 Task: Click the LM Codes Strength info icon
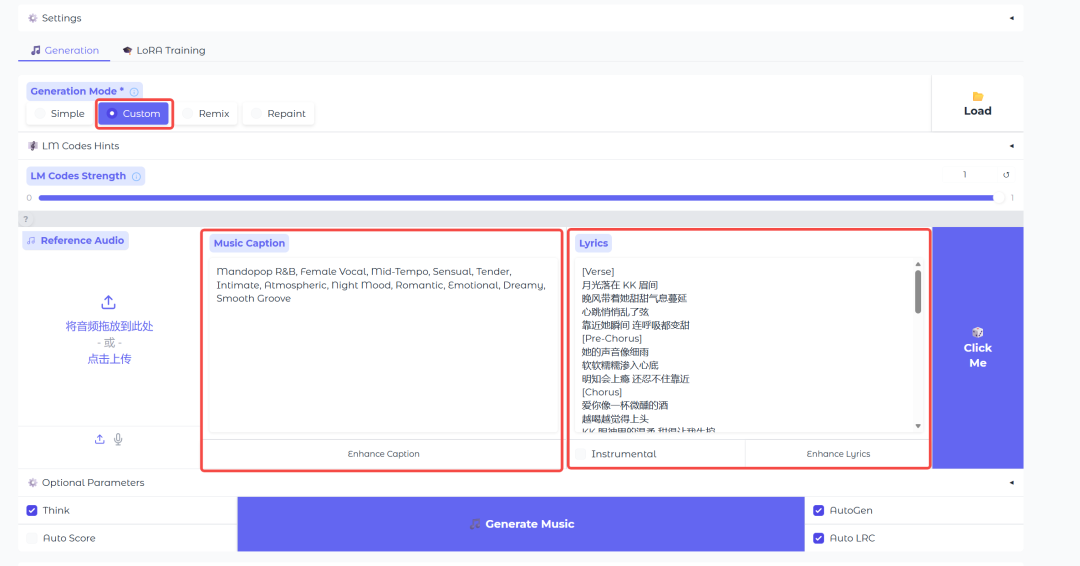pyautogui.click(x=136, y=176)
